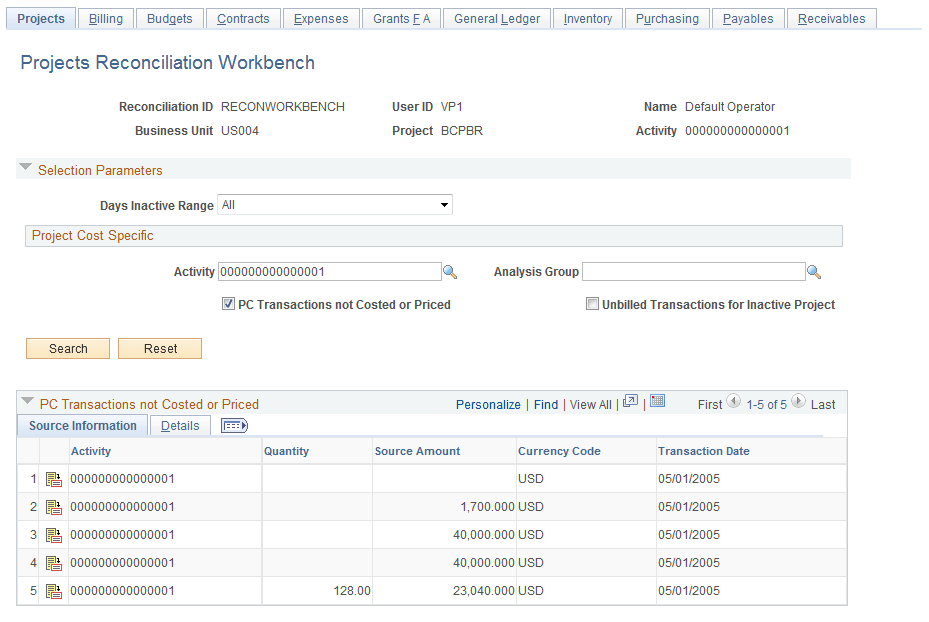The image size is (929, 622).
Task: Collapse the Selection Parameters section
Action: pyautogui.click(x=24, y=167)
